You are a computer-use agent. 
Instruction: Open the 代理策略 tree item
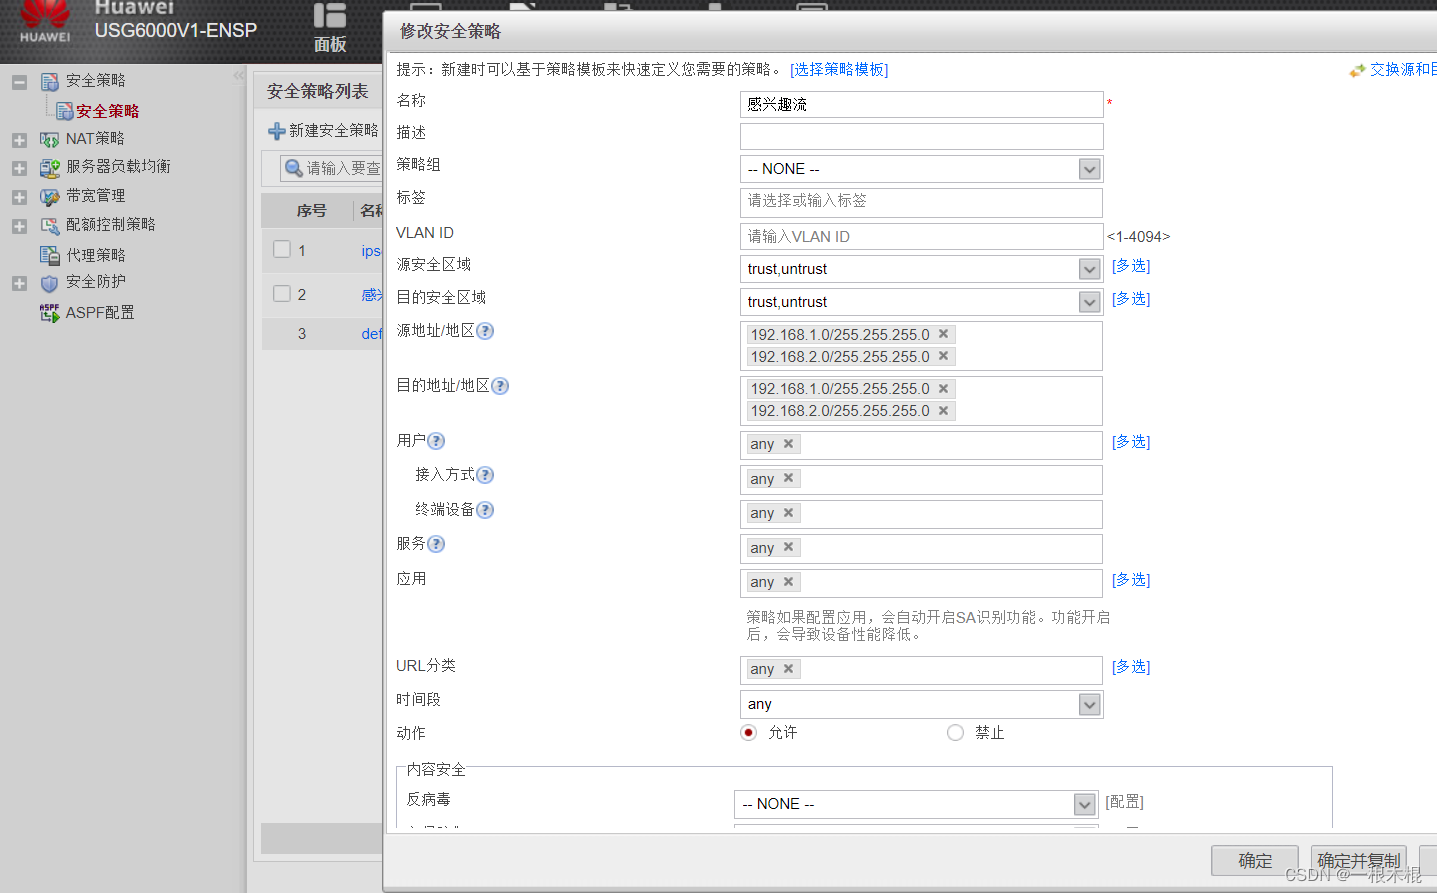coord(96,255)
